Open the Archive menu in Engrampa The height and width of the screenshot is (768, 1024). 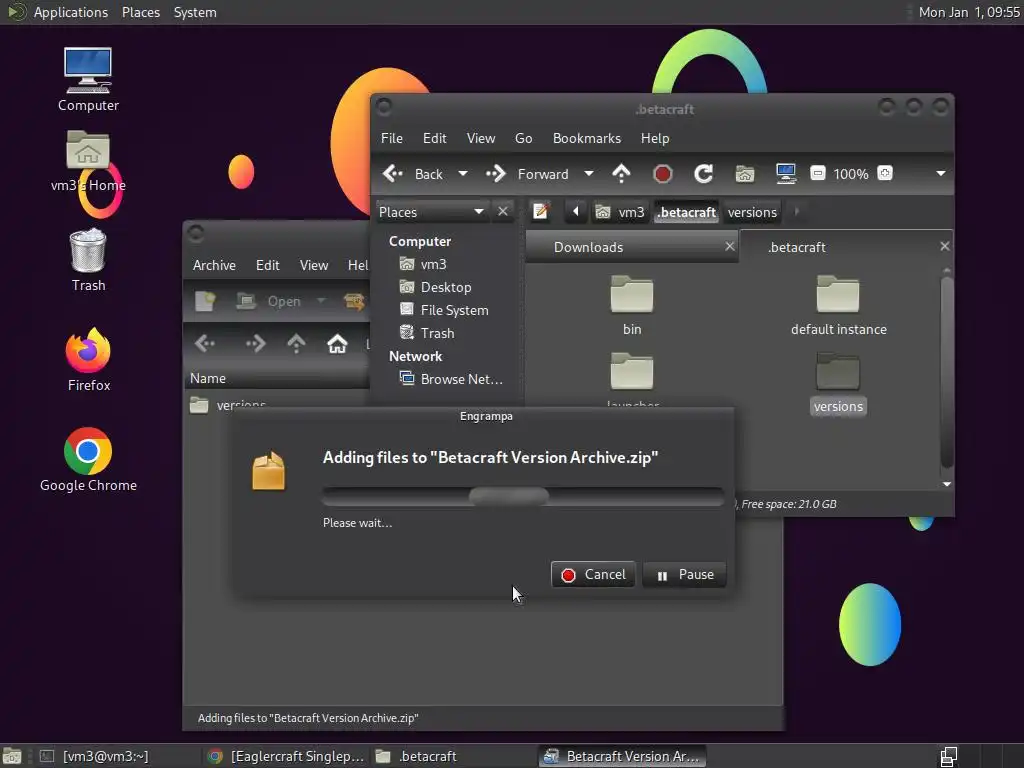[214, 265]
